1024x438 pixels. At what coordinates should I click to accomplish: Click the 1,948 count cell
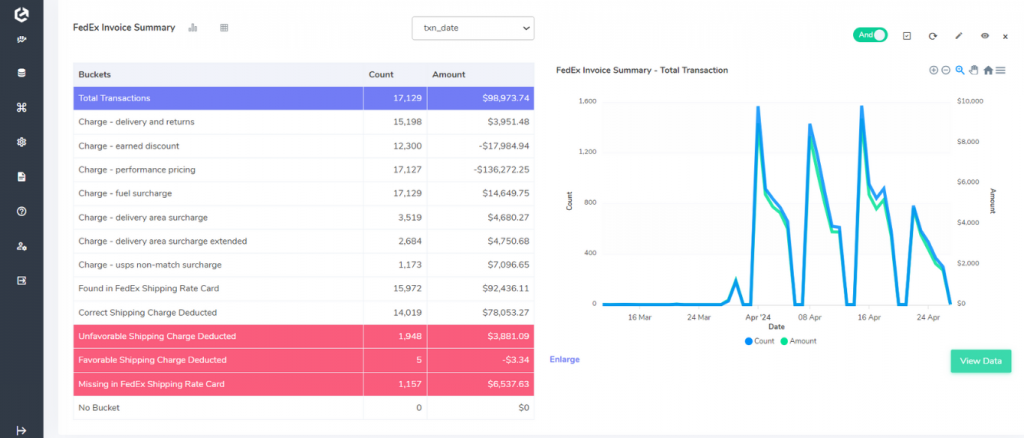point(395,336)
